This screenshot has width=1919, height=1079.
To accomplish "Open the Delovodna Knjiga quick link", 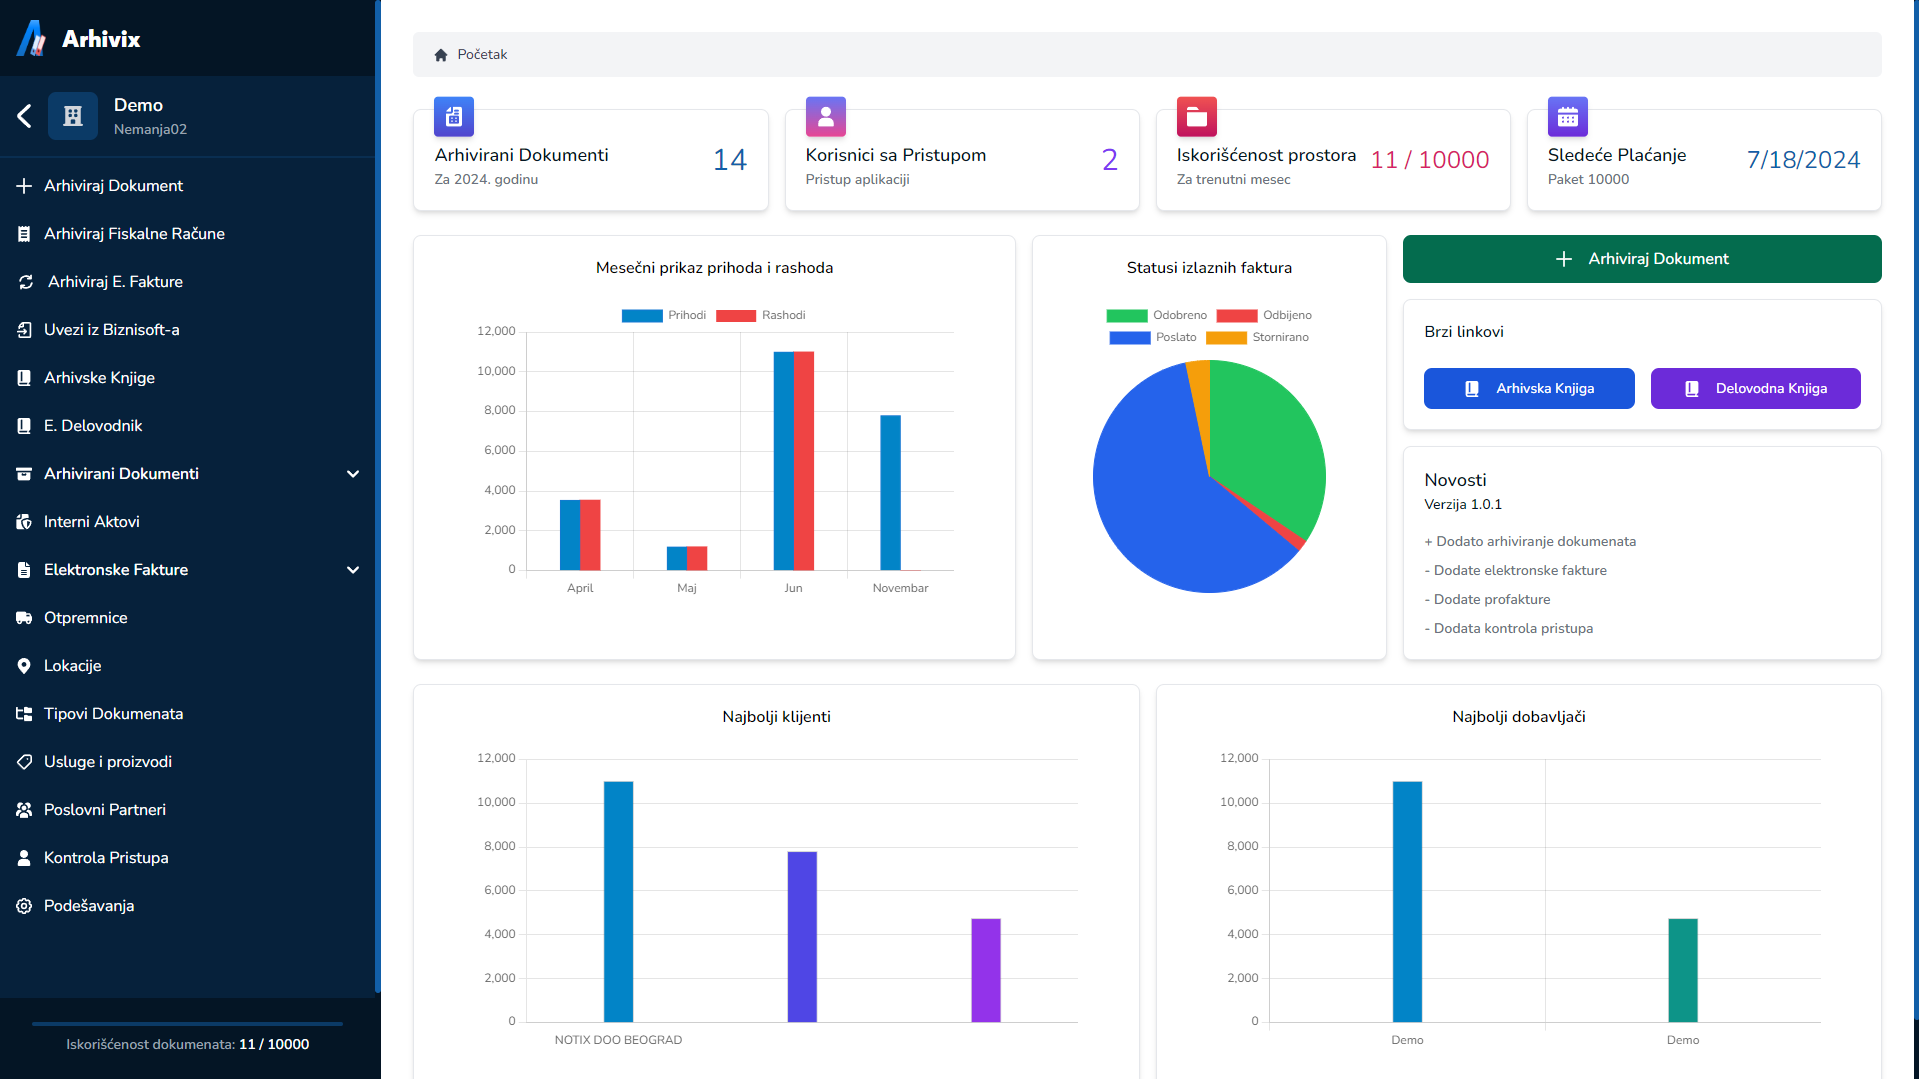I will 1755,389.
